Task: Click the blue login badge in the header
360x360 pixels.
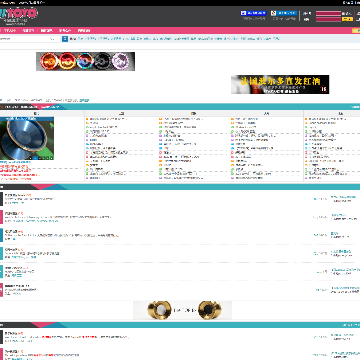Action: (x=253, y=13)
